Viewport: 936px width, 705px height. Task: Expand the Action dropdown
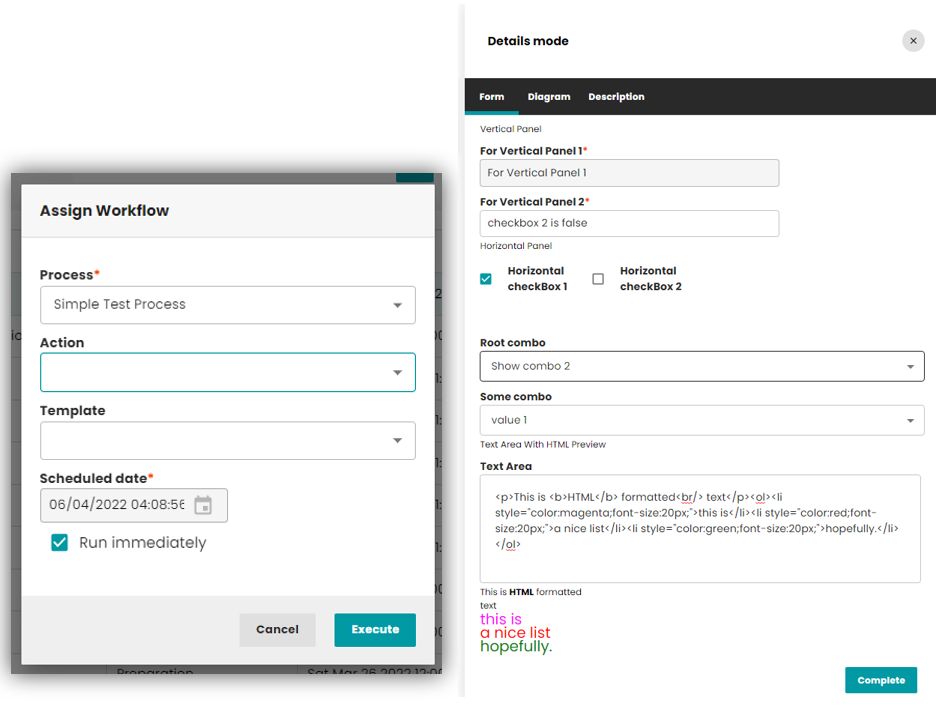click(x=228, y=372)
